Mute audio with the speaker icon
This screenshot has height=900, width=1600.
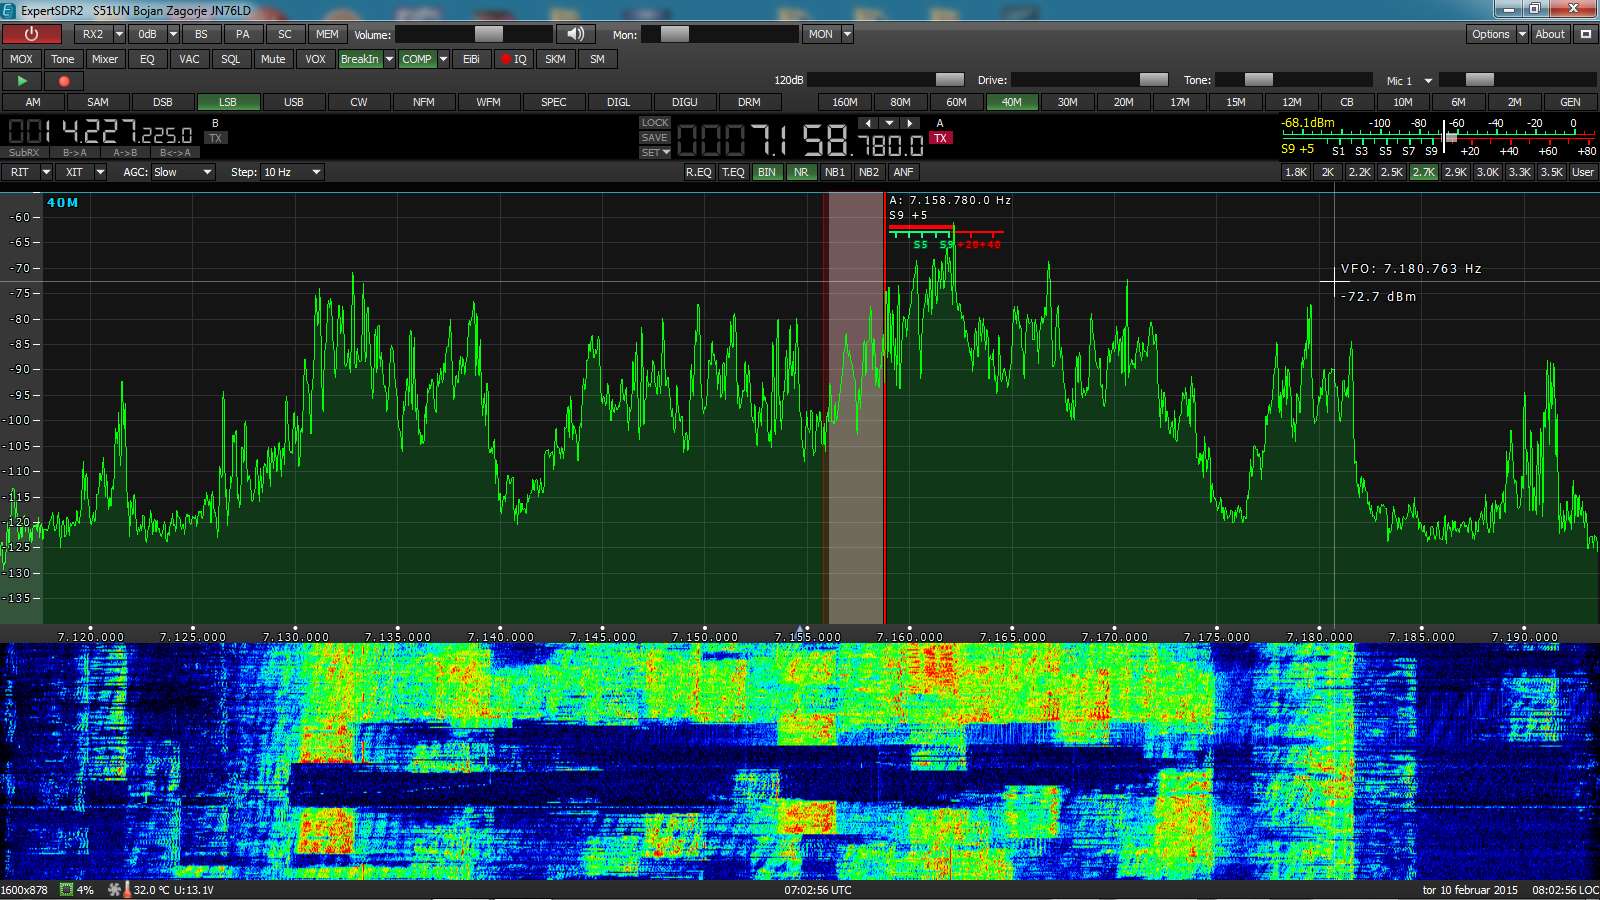pyautogui.click(x=575, y=34)
